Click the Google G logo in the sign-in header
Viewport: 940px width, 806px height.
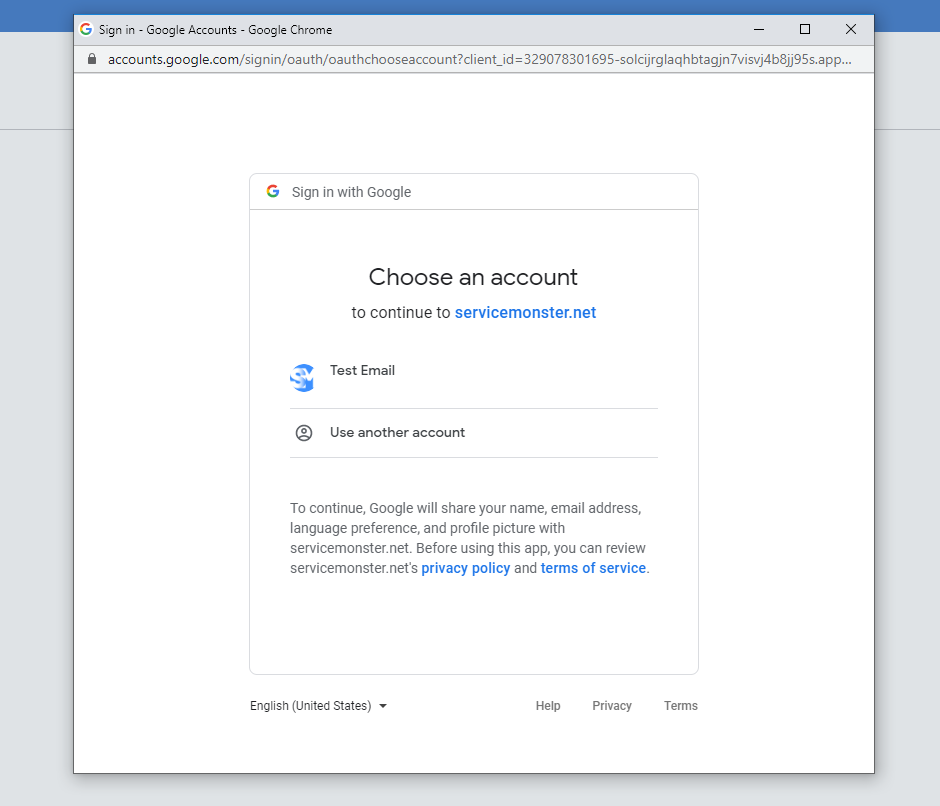pyautogui.click(x=273, y=191)
